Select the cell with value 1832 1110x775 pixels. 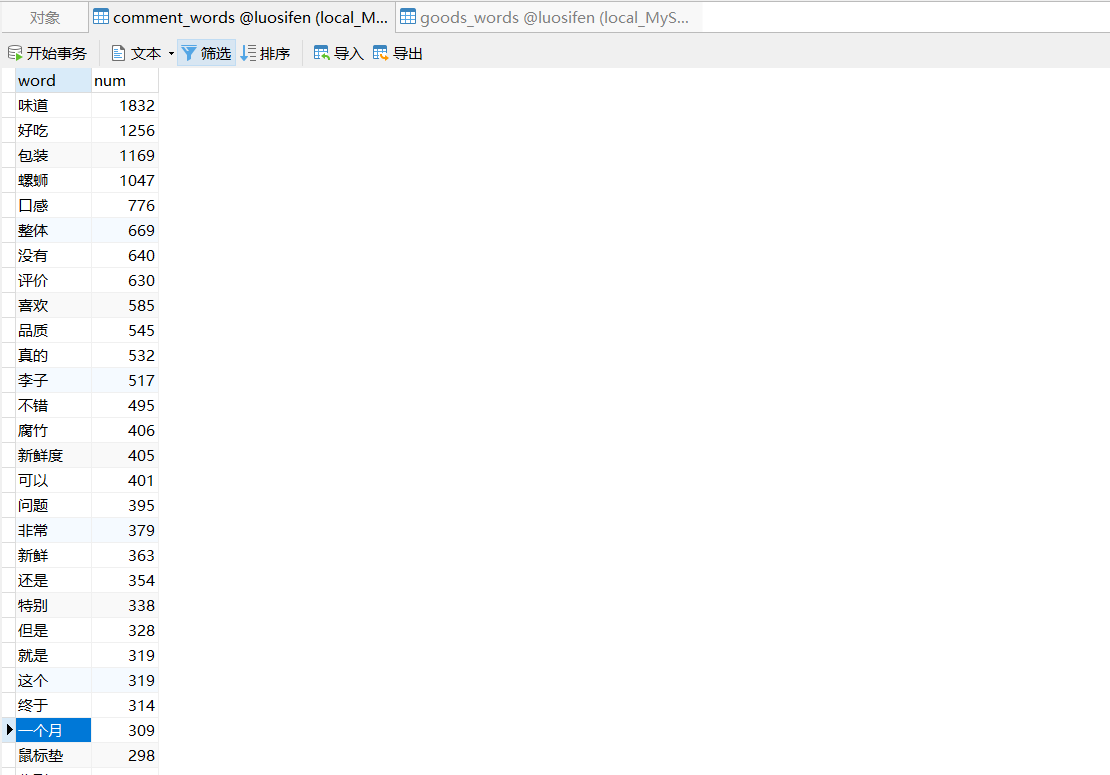coord(125,105)
